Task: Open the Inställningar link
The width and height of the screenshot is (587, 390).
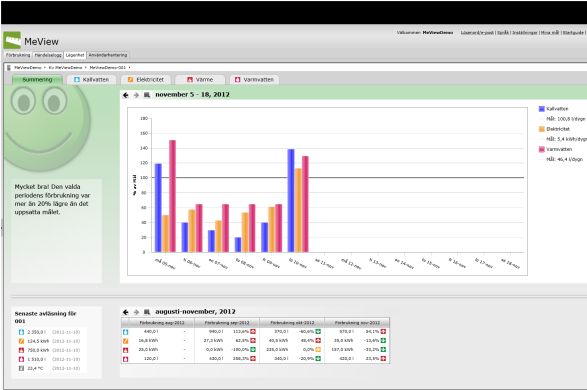Action: [x=524, y=33]
